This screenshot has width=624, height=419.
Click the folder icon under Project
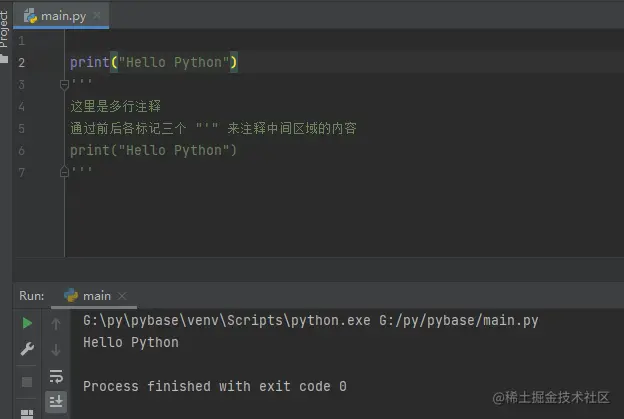pos(4,59)
